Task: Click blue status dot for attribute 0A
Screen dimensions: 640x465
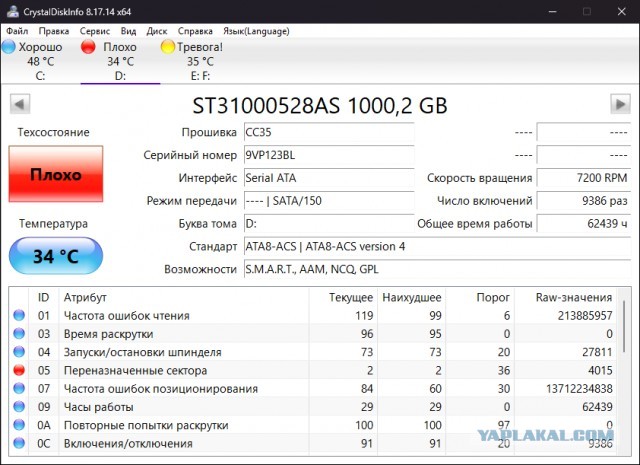Action: pos(19,425)
